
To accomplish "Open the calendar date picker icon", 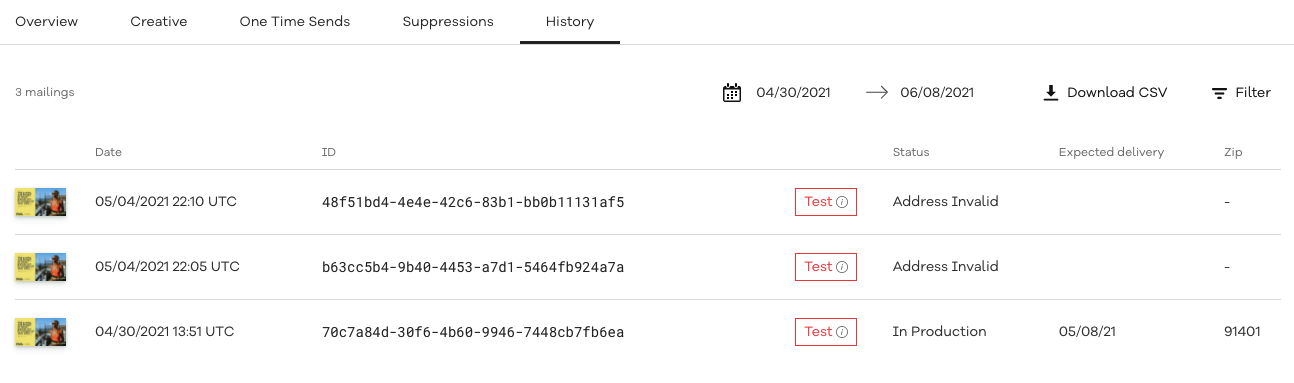I will tap(732, 93).
